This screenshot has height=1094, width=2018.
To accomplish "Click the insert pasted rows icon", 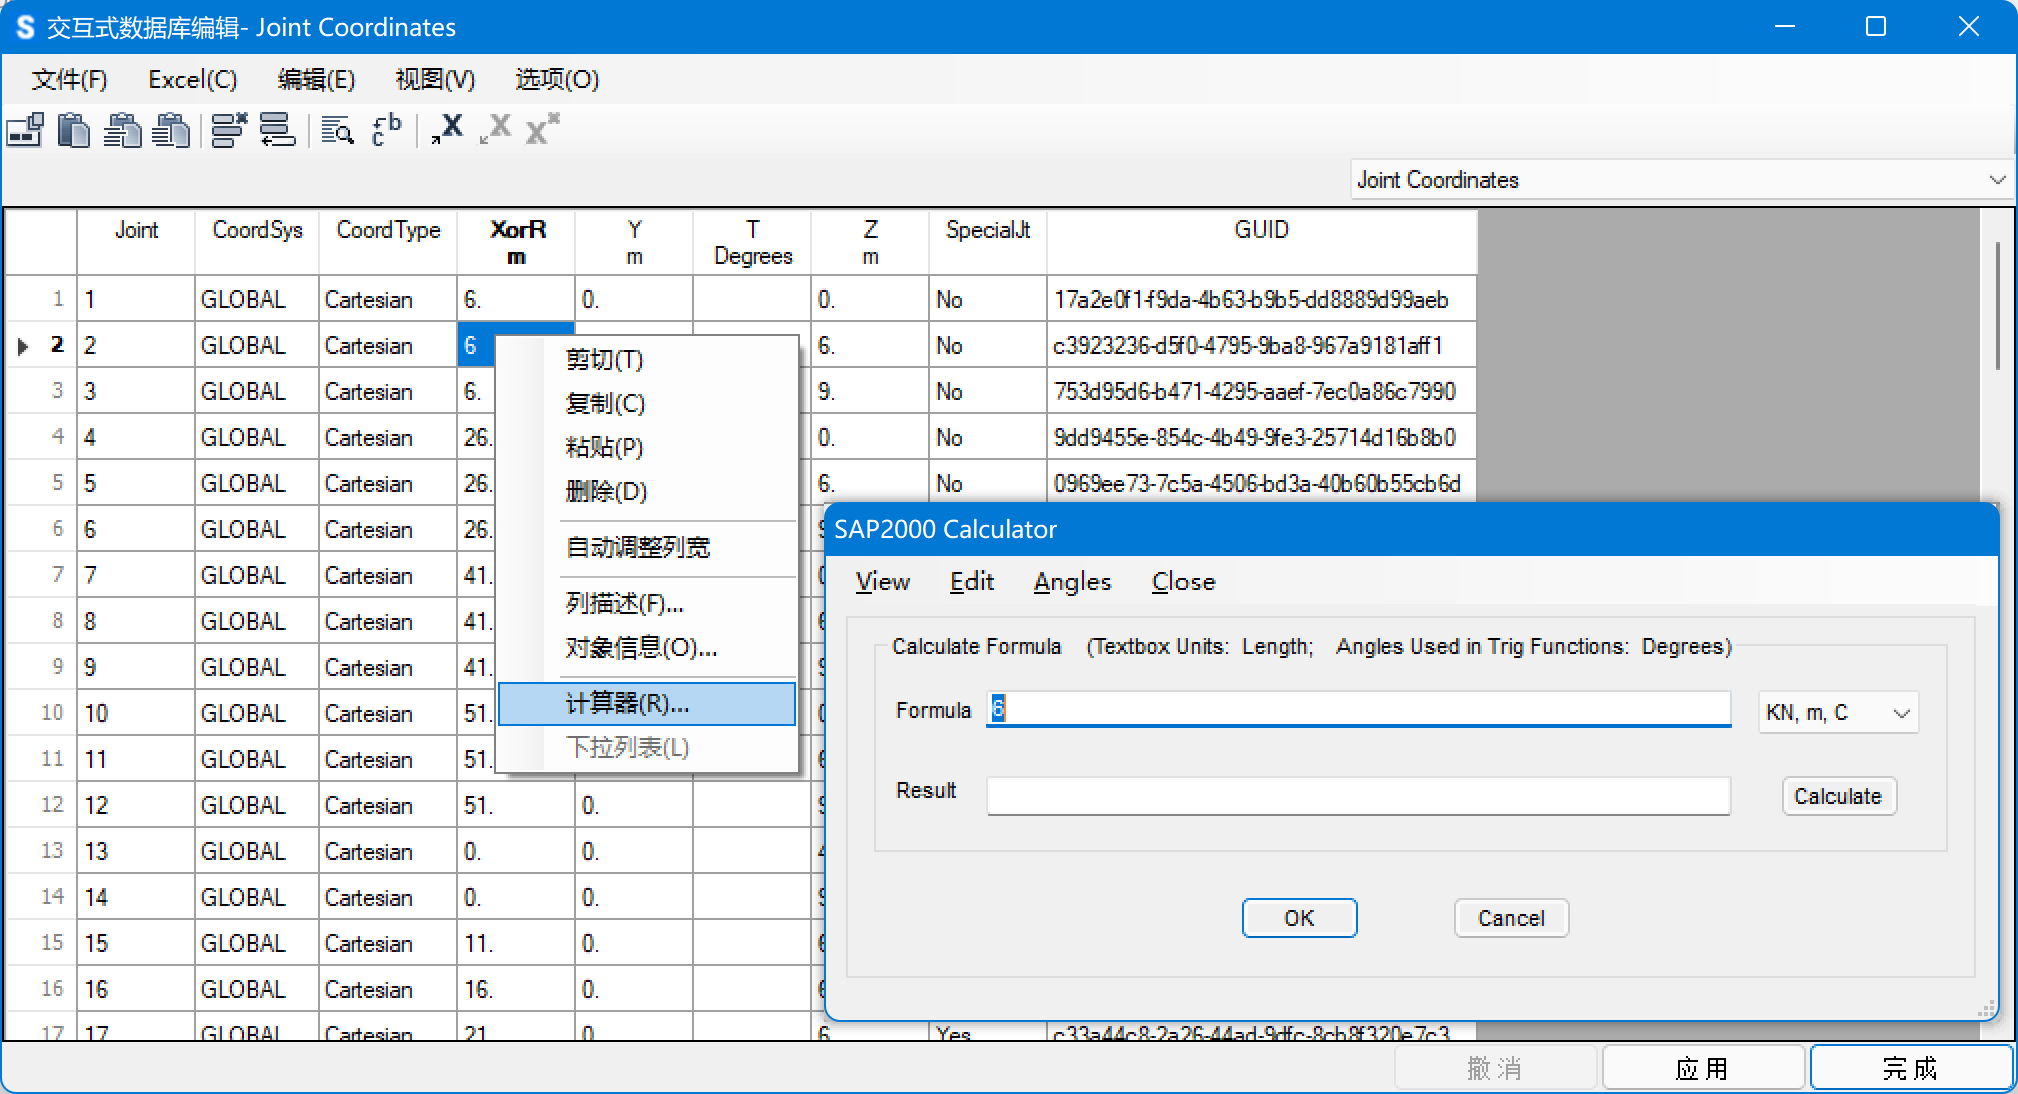I will tap(122, 131).
